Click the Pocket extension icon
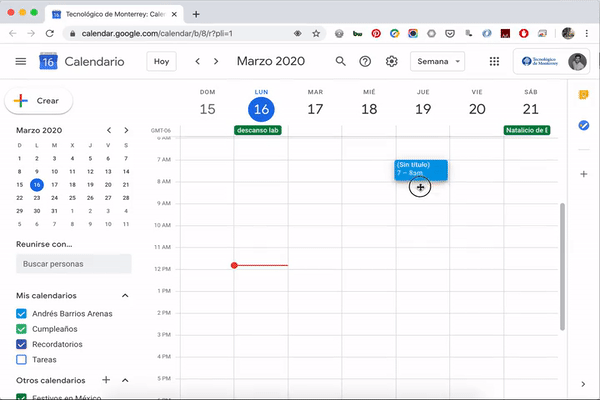Viewport: 600px width, 400px height. (x=450, y=34)
